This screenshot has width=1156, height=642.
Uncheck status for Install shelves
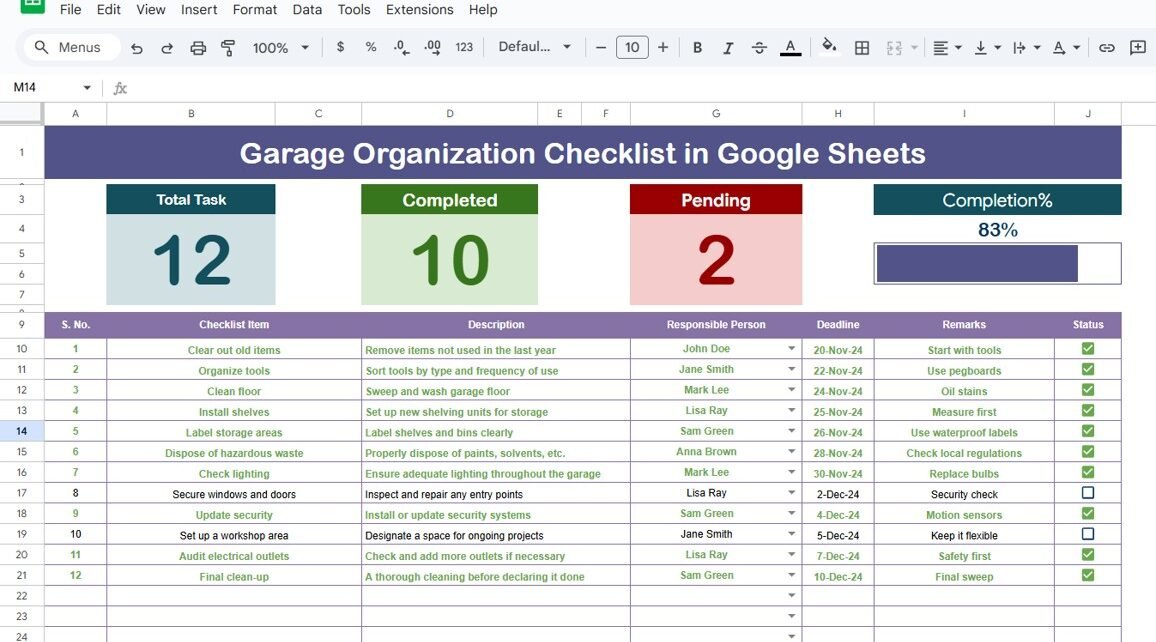point(1087,411)
